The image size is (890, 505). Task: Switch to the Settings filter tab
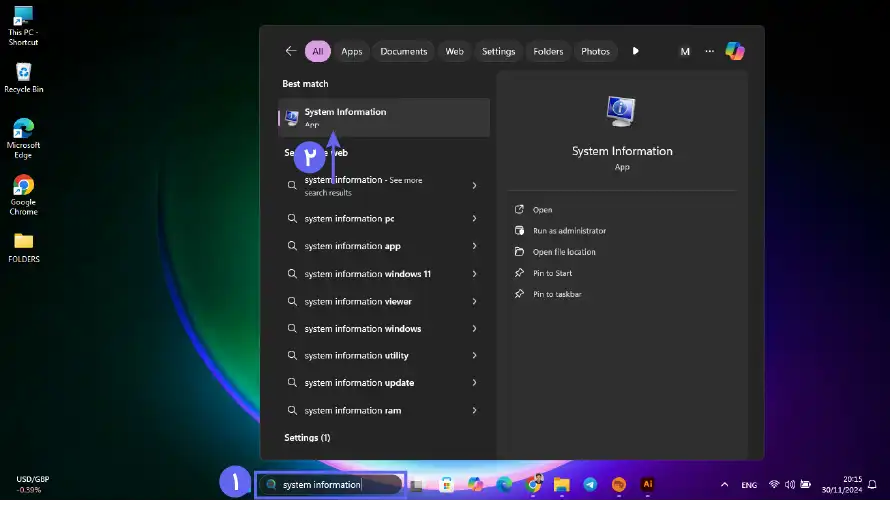coord(498,51)
